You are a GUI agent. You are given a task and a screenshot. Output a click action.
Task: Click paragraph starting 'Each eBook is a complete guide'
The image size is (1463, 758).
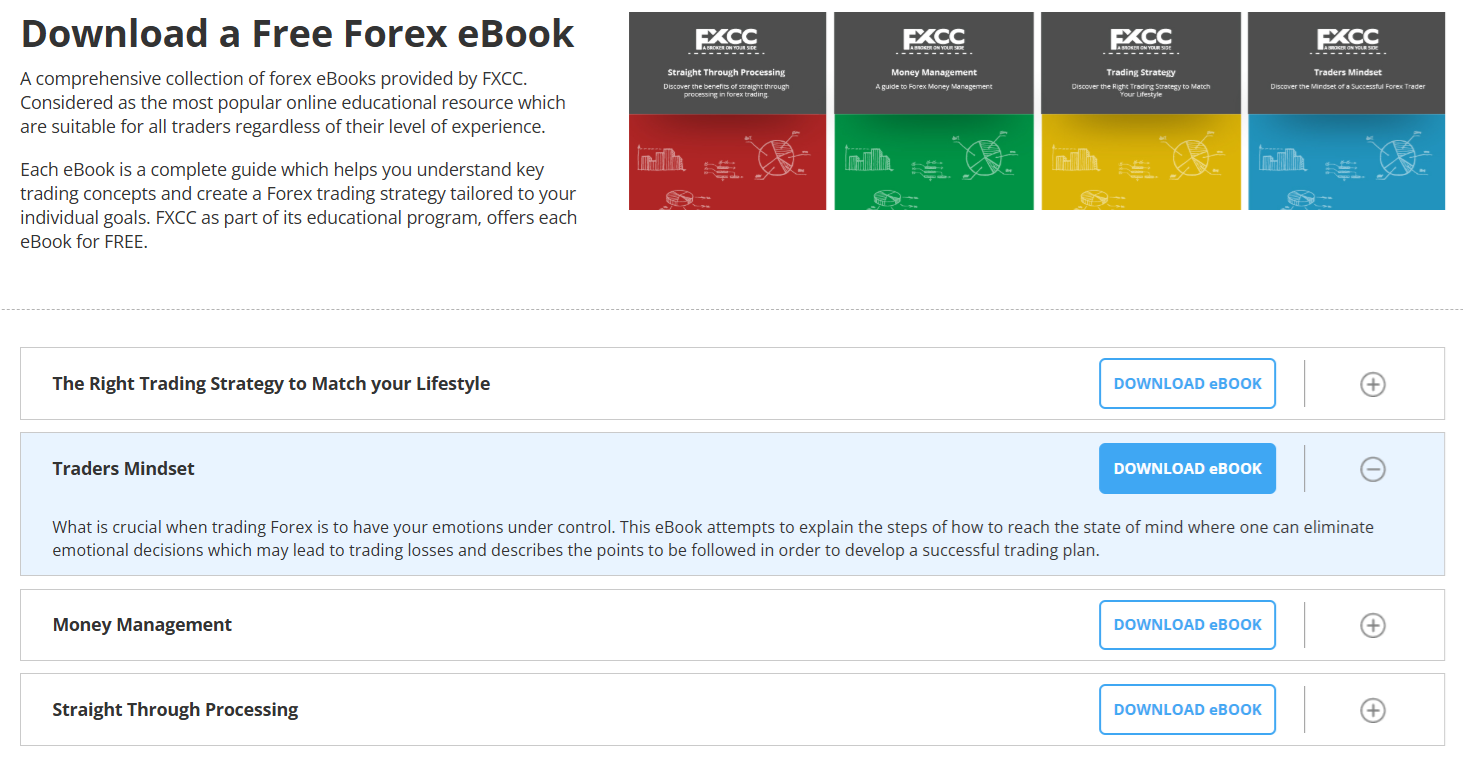(x=299, y=205)
